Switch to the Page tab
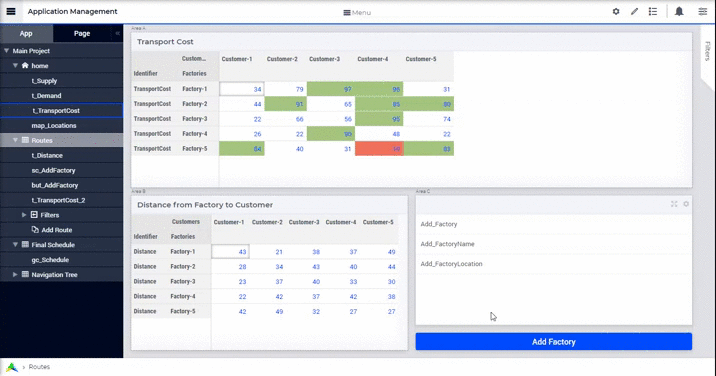 (x=82, y=33)
